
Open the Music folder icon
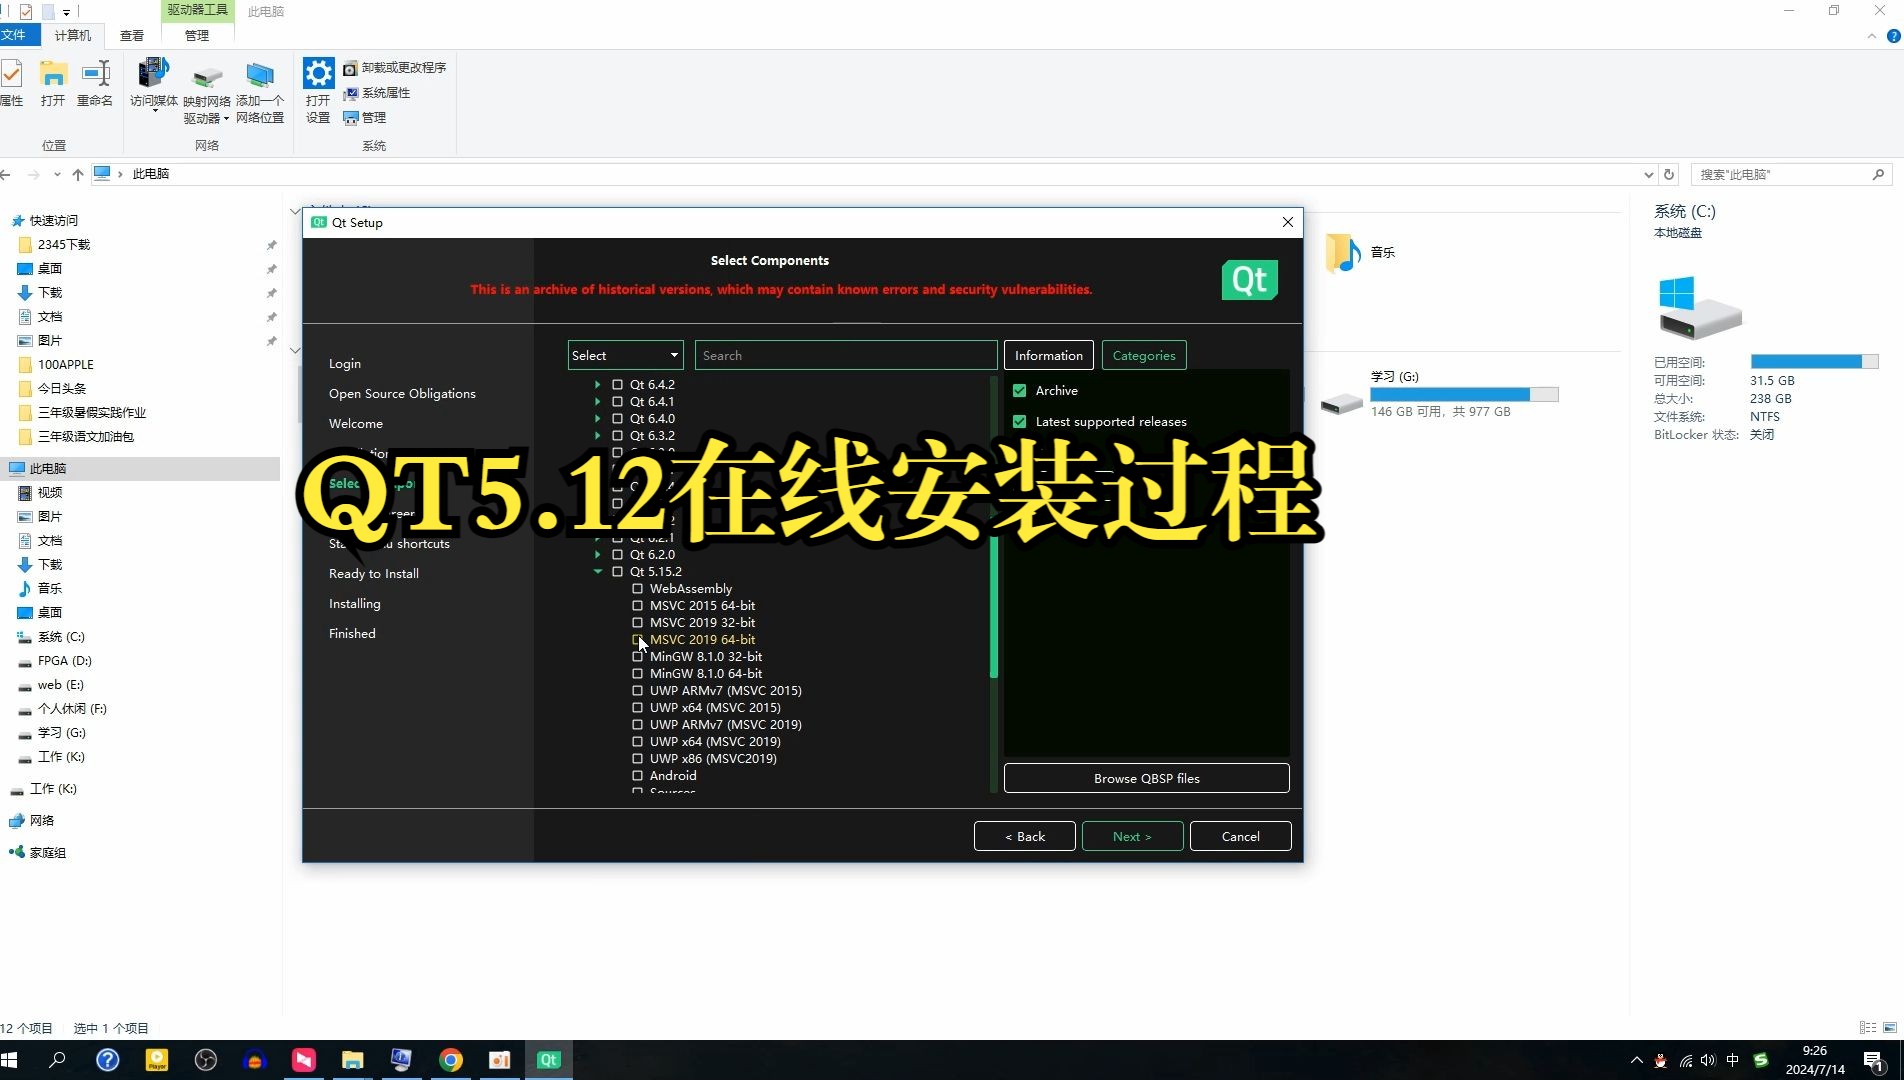[1343, 253]
